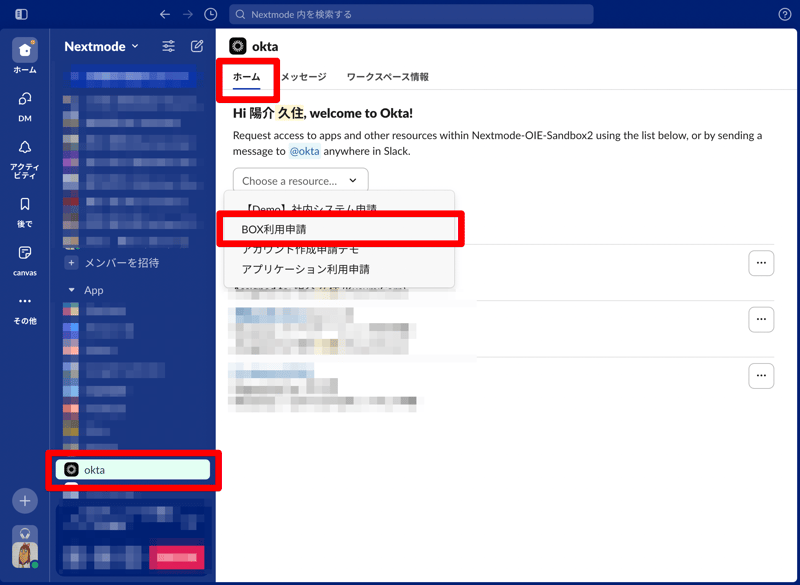Toggle the sidebar panel icon
Viewport: 800px width, 585px height.
pyautogui.click(x=21, y=14)
